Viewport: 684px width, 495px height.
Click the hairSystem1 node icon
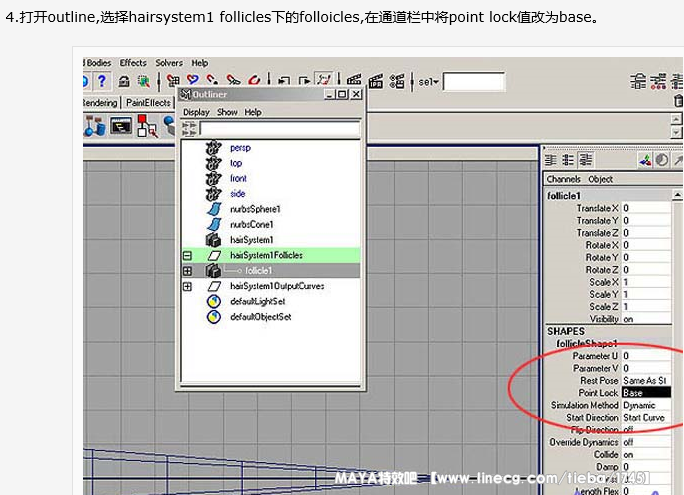pyautogui.click(x=213, y=240)
